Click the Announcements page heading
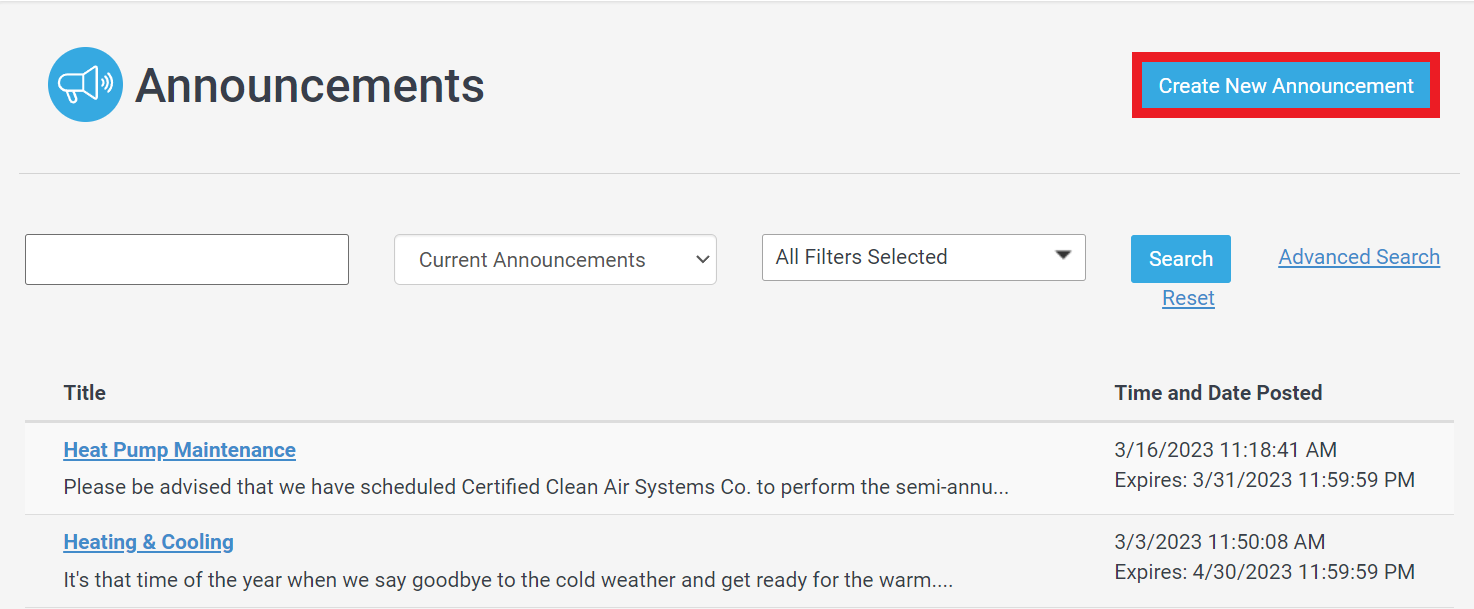Viewport: 1474px width, 609px height. tap(310, 86)
